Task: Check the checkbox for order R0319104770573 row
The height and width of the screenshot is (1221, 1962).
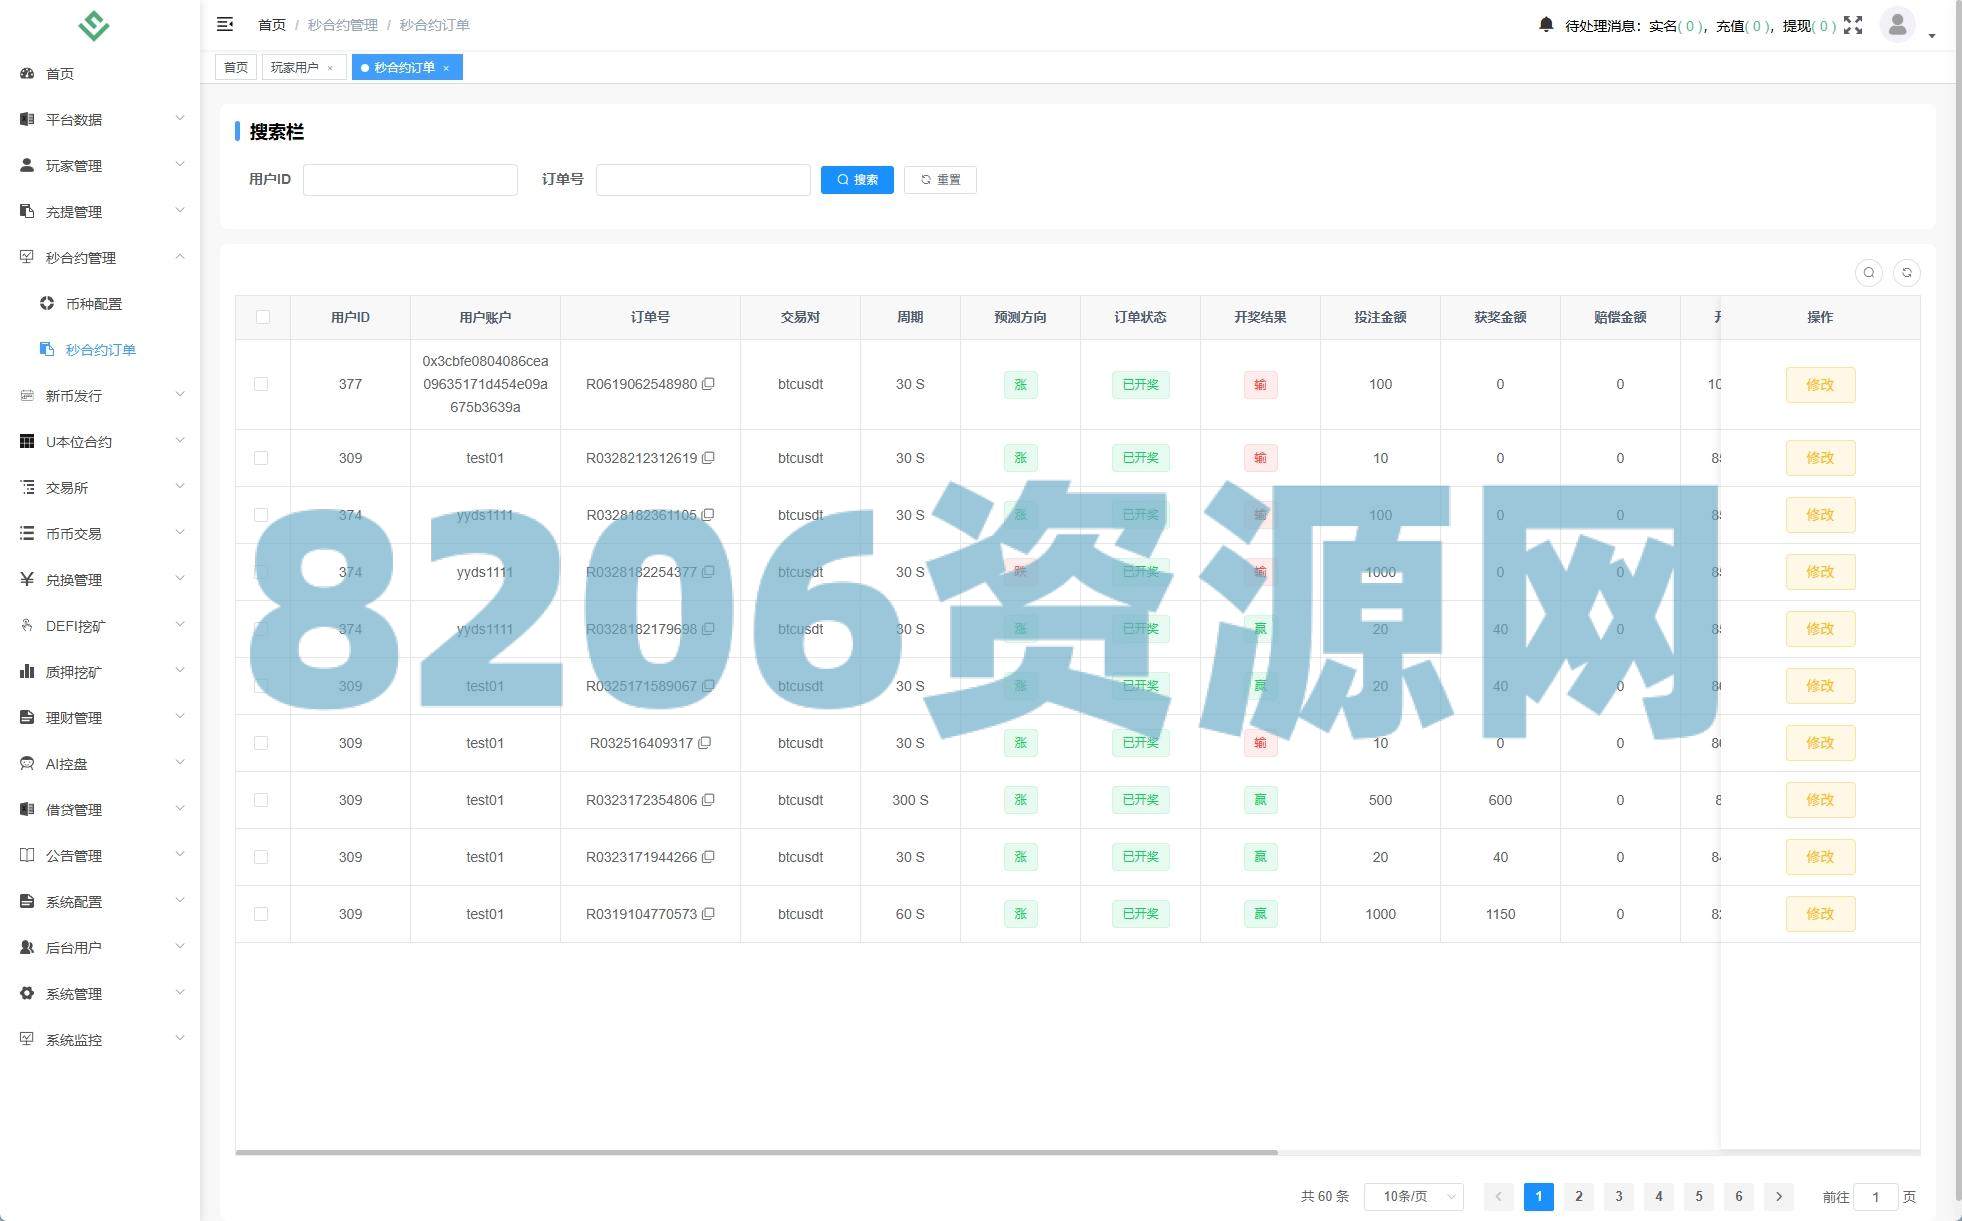Action: coord(261,914)
